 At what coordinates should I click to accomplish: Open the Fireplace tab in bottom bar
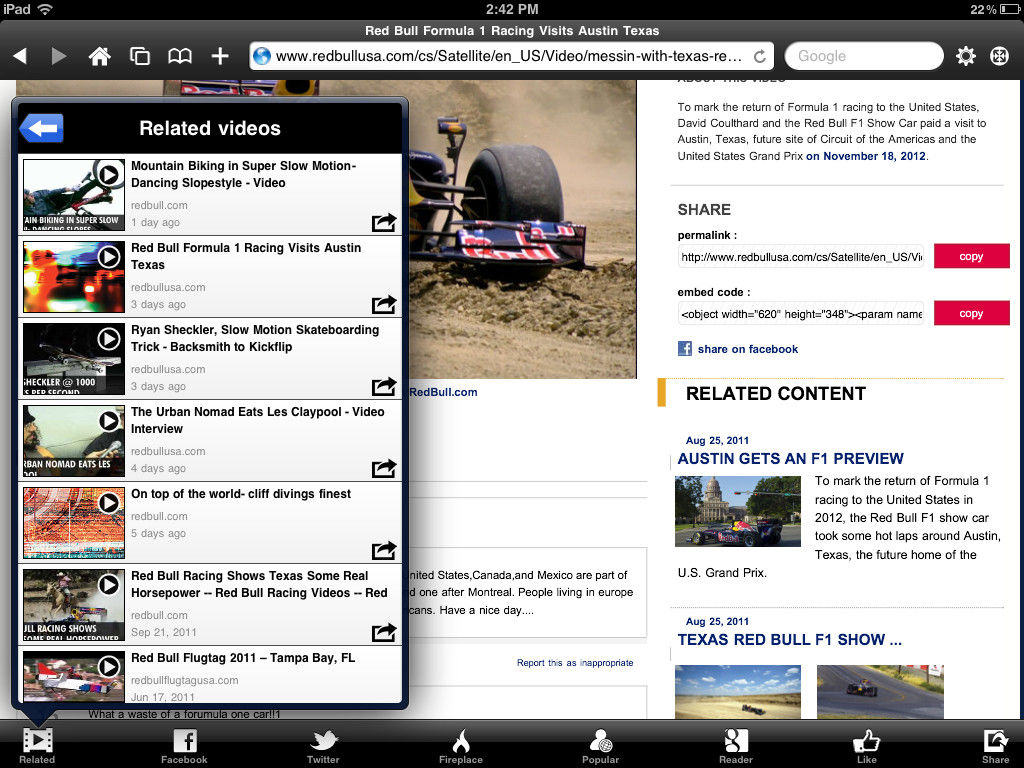tap(461, 746)
